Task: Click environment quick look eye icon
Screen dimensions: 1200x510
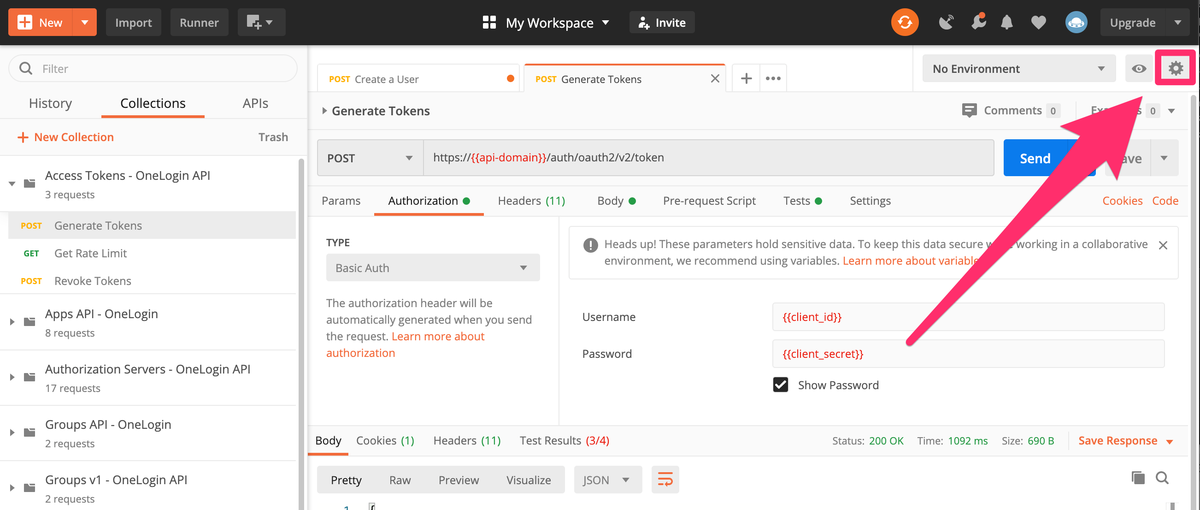Action: click(x=1138, y=69)
